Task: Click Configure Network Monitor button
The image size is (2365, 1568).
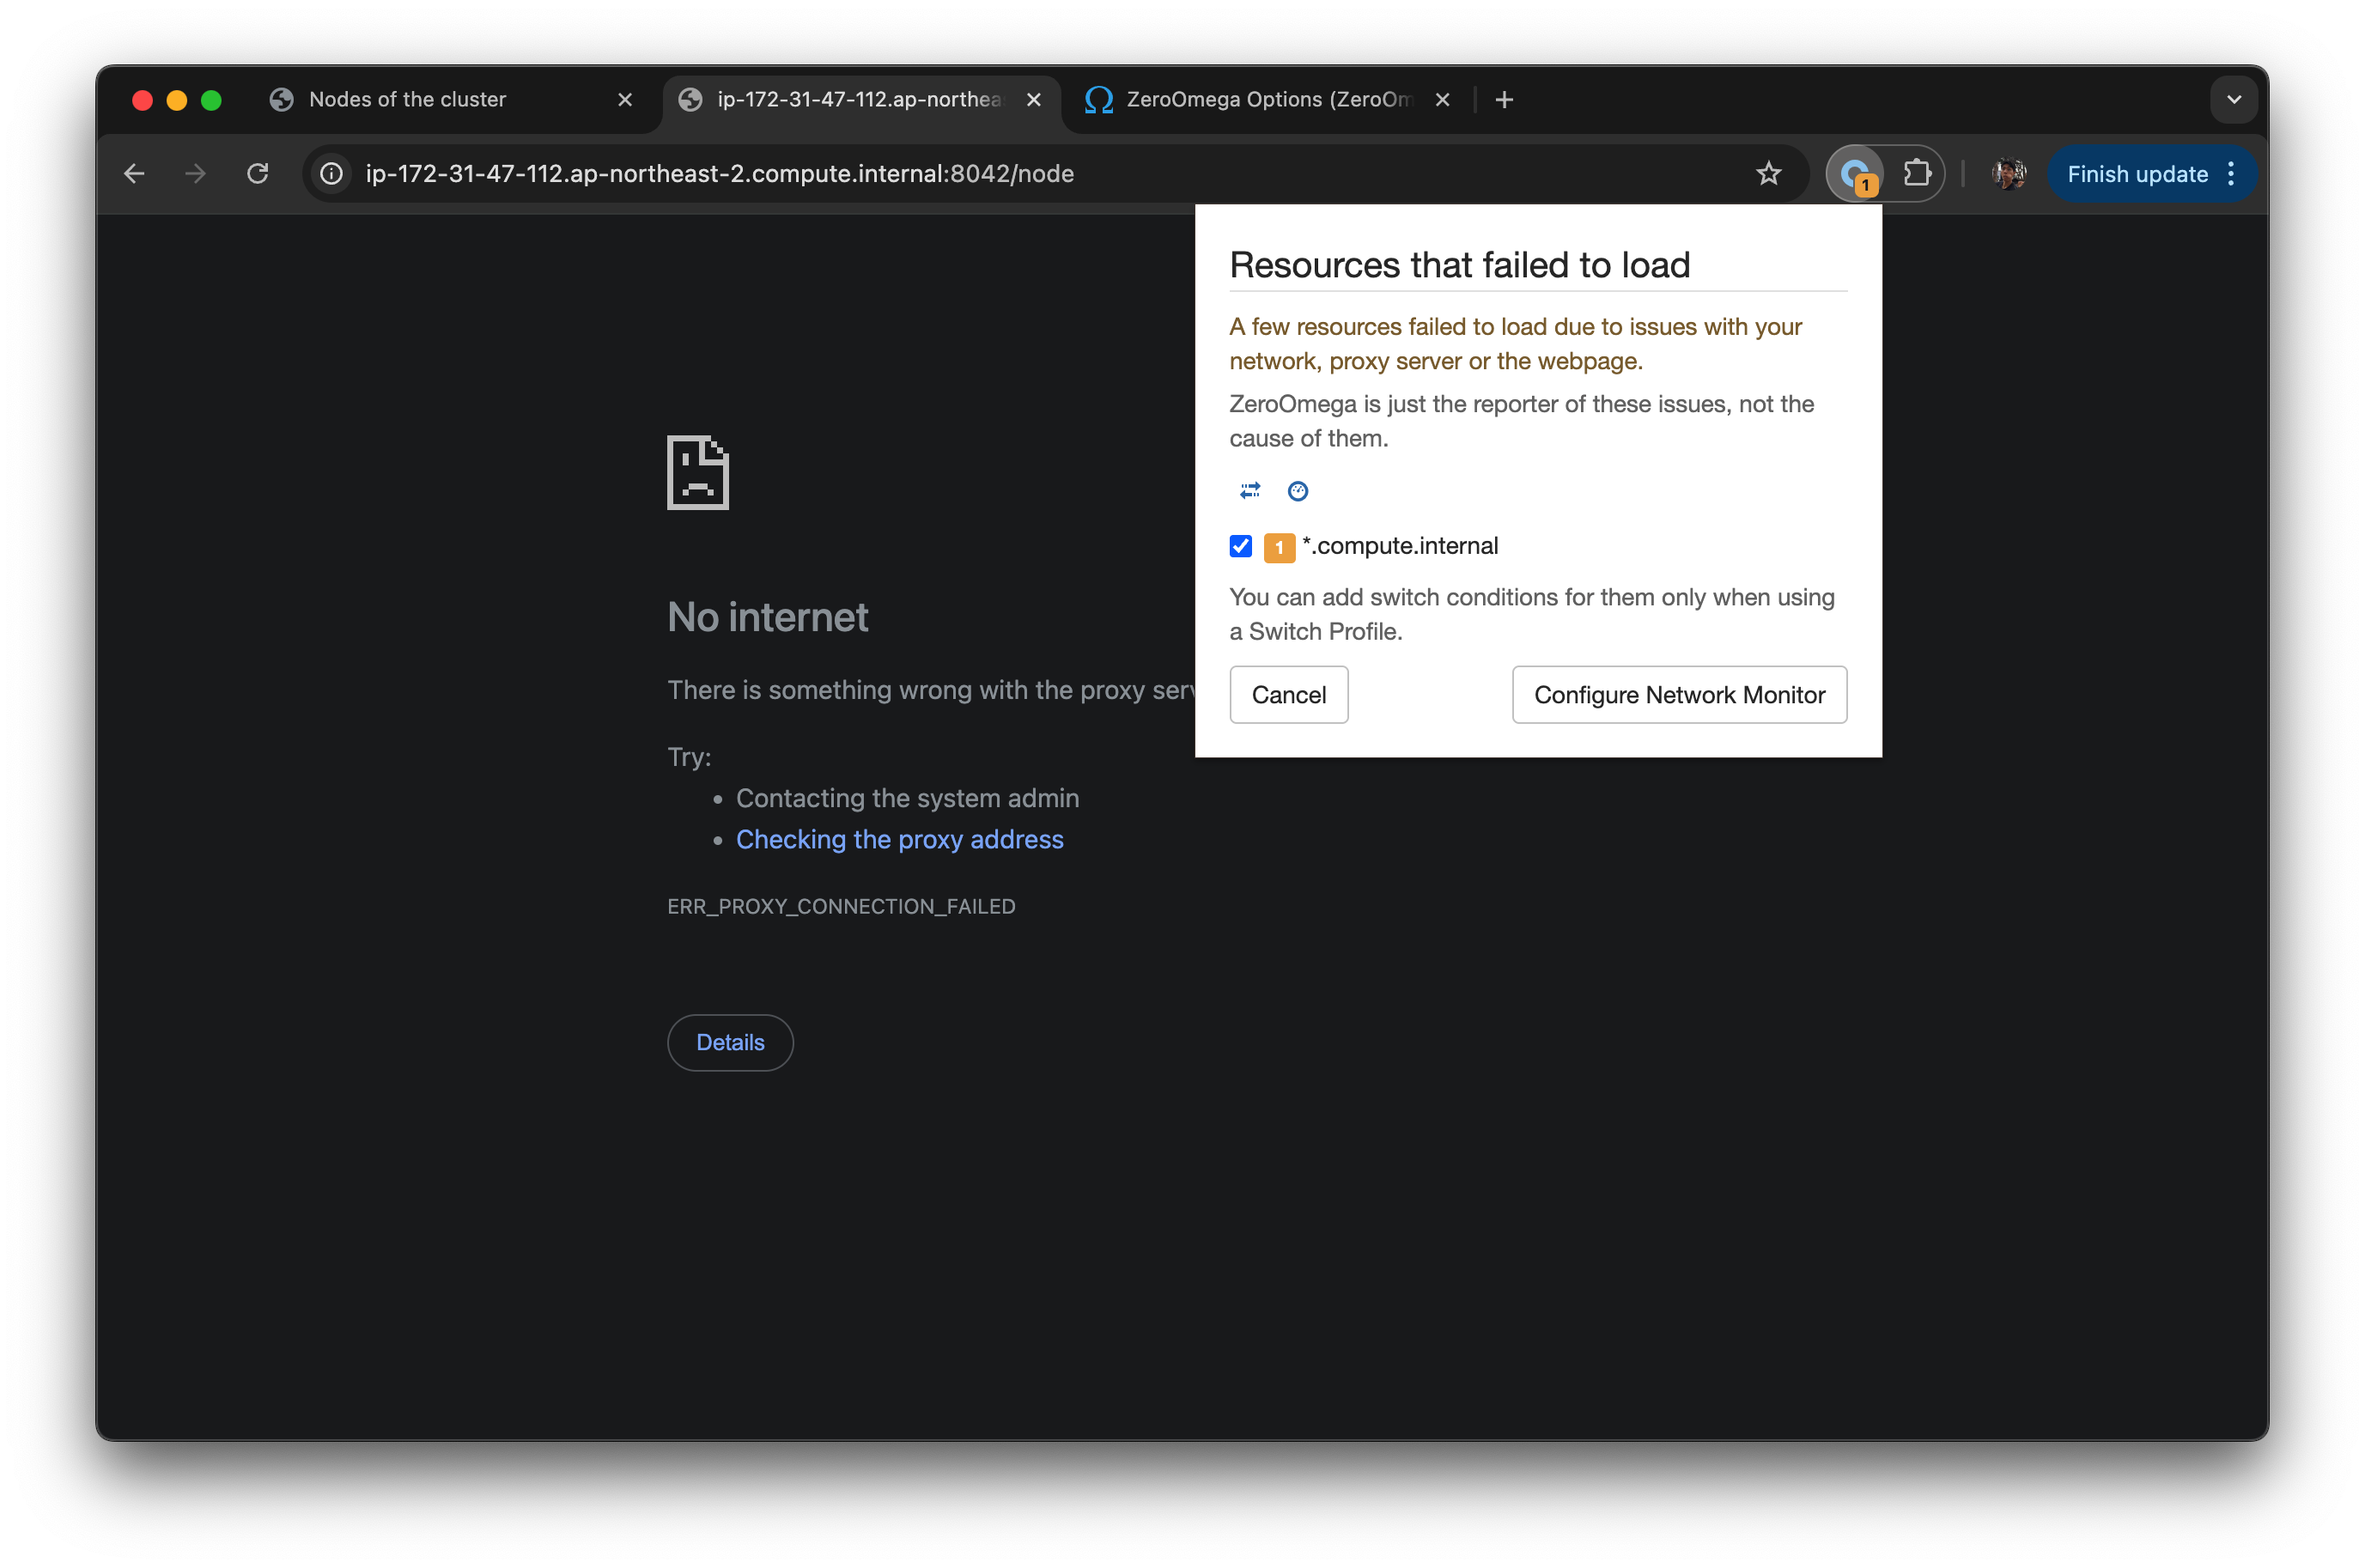Action: [x=1679, y=695]
